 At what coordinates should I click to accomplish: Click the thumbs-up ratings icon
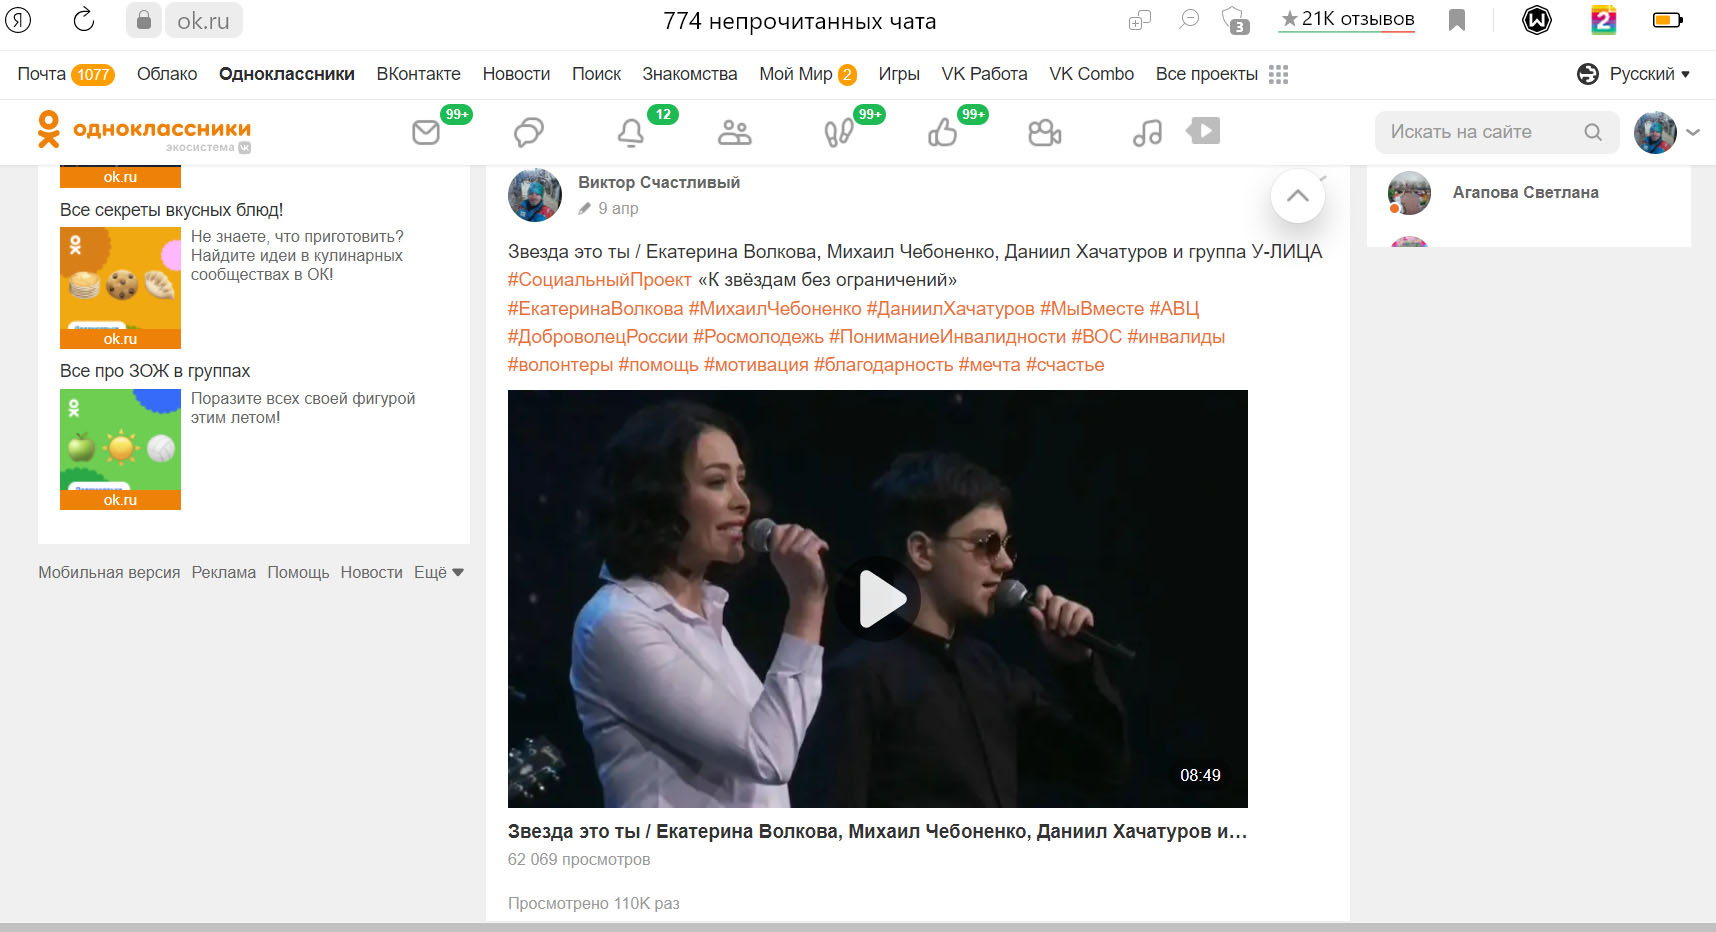coord(942,132)
